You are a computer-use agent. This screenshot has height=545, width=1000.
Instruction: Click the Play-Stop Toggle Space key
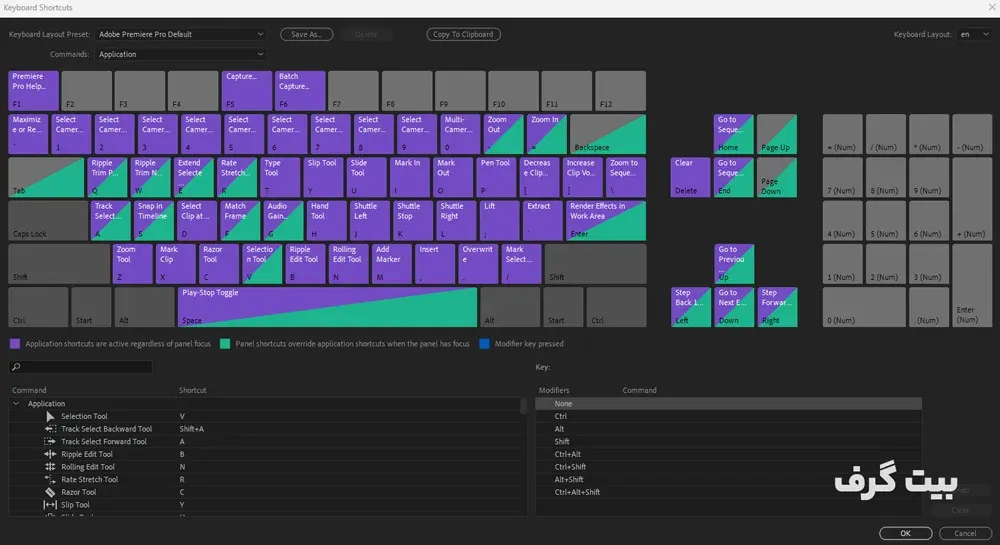327,307
